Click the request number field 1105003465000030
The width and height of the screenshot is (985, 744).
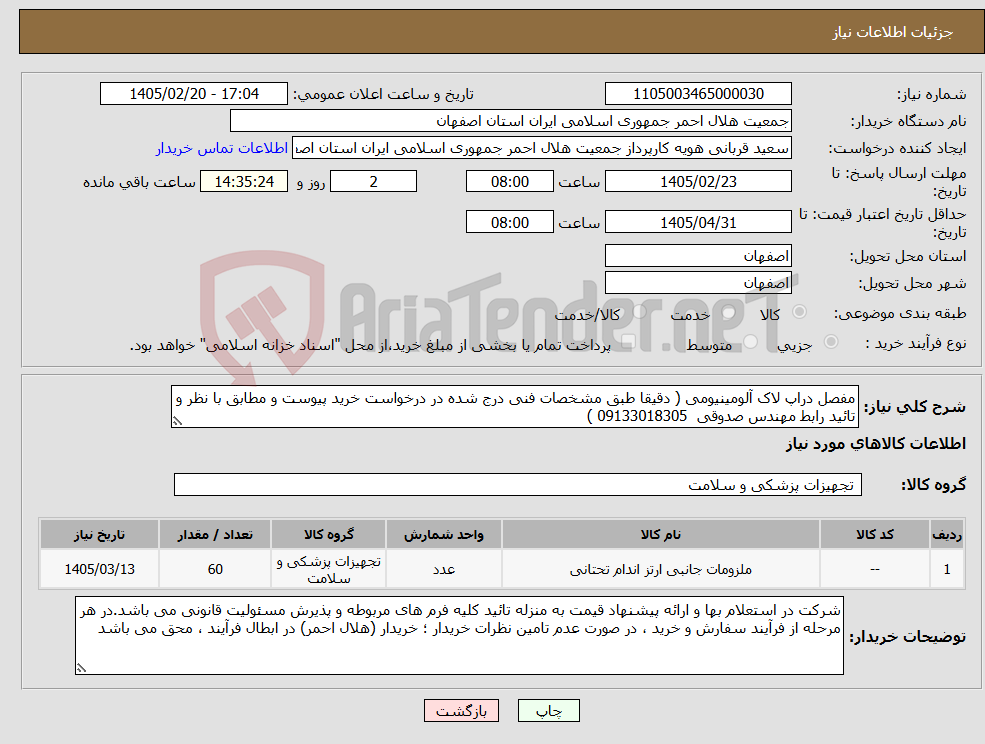coord(698,94)
